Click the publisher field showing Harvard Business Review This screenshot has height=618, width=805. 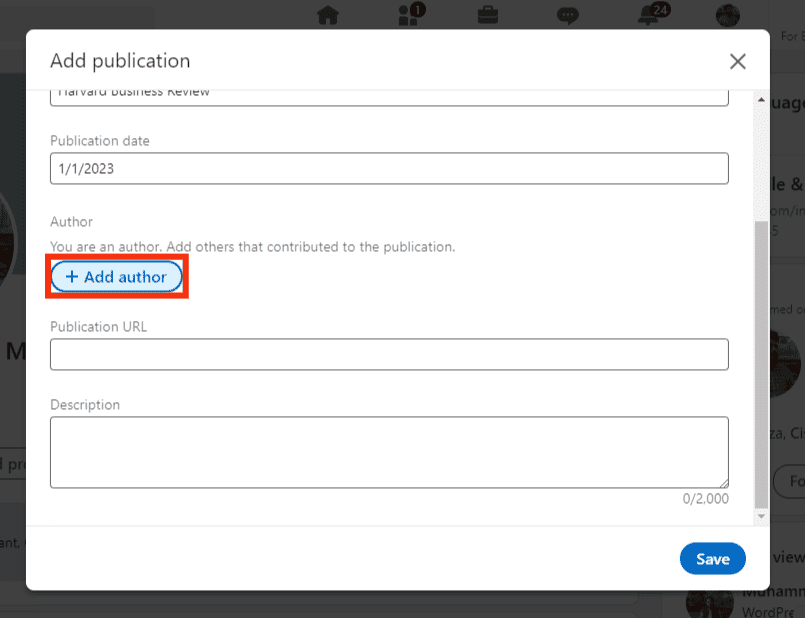pyautogui.click(x=389, y=98)
